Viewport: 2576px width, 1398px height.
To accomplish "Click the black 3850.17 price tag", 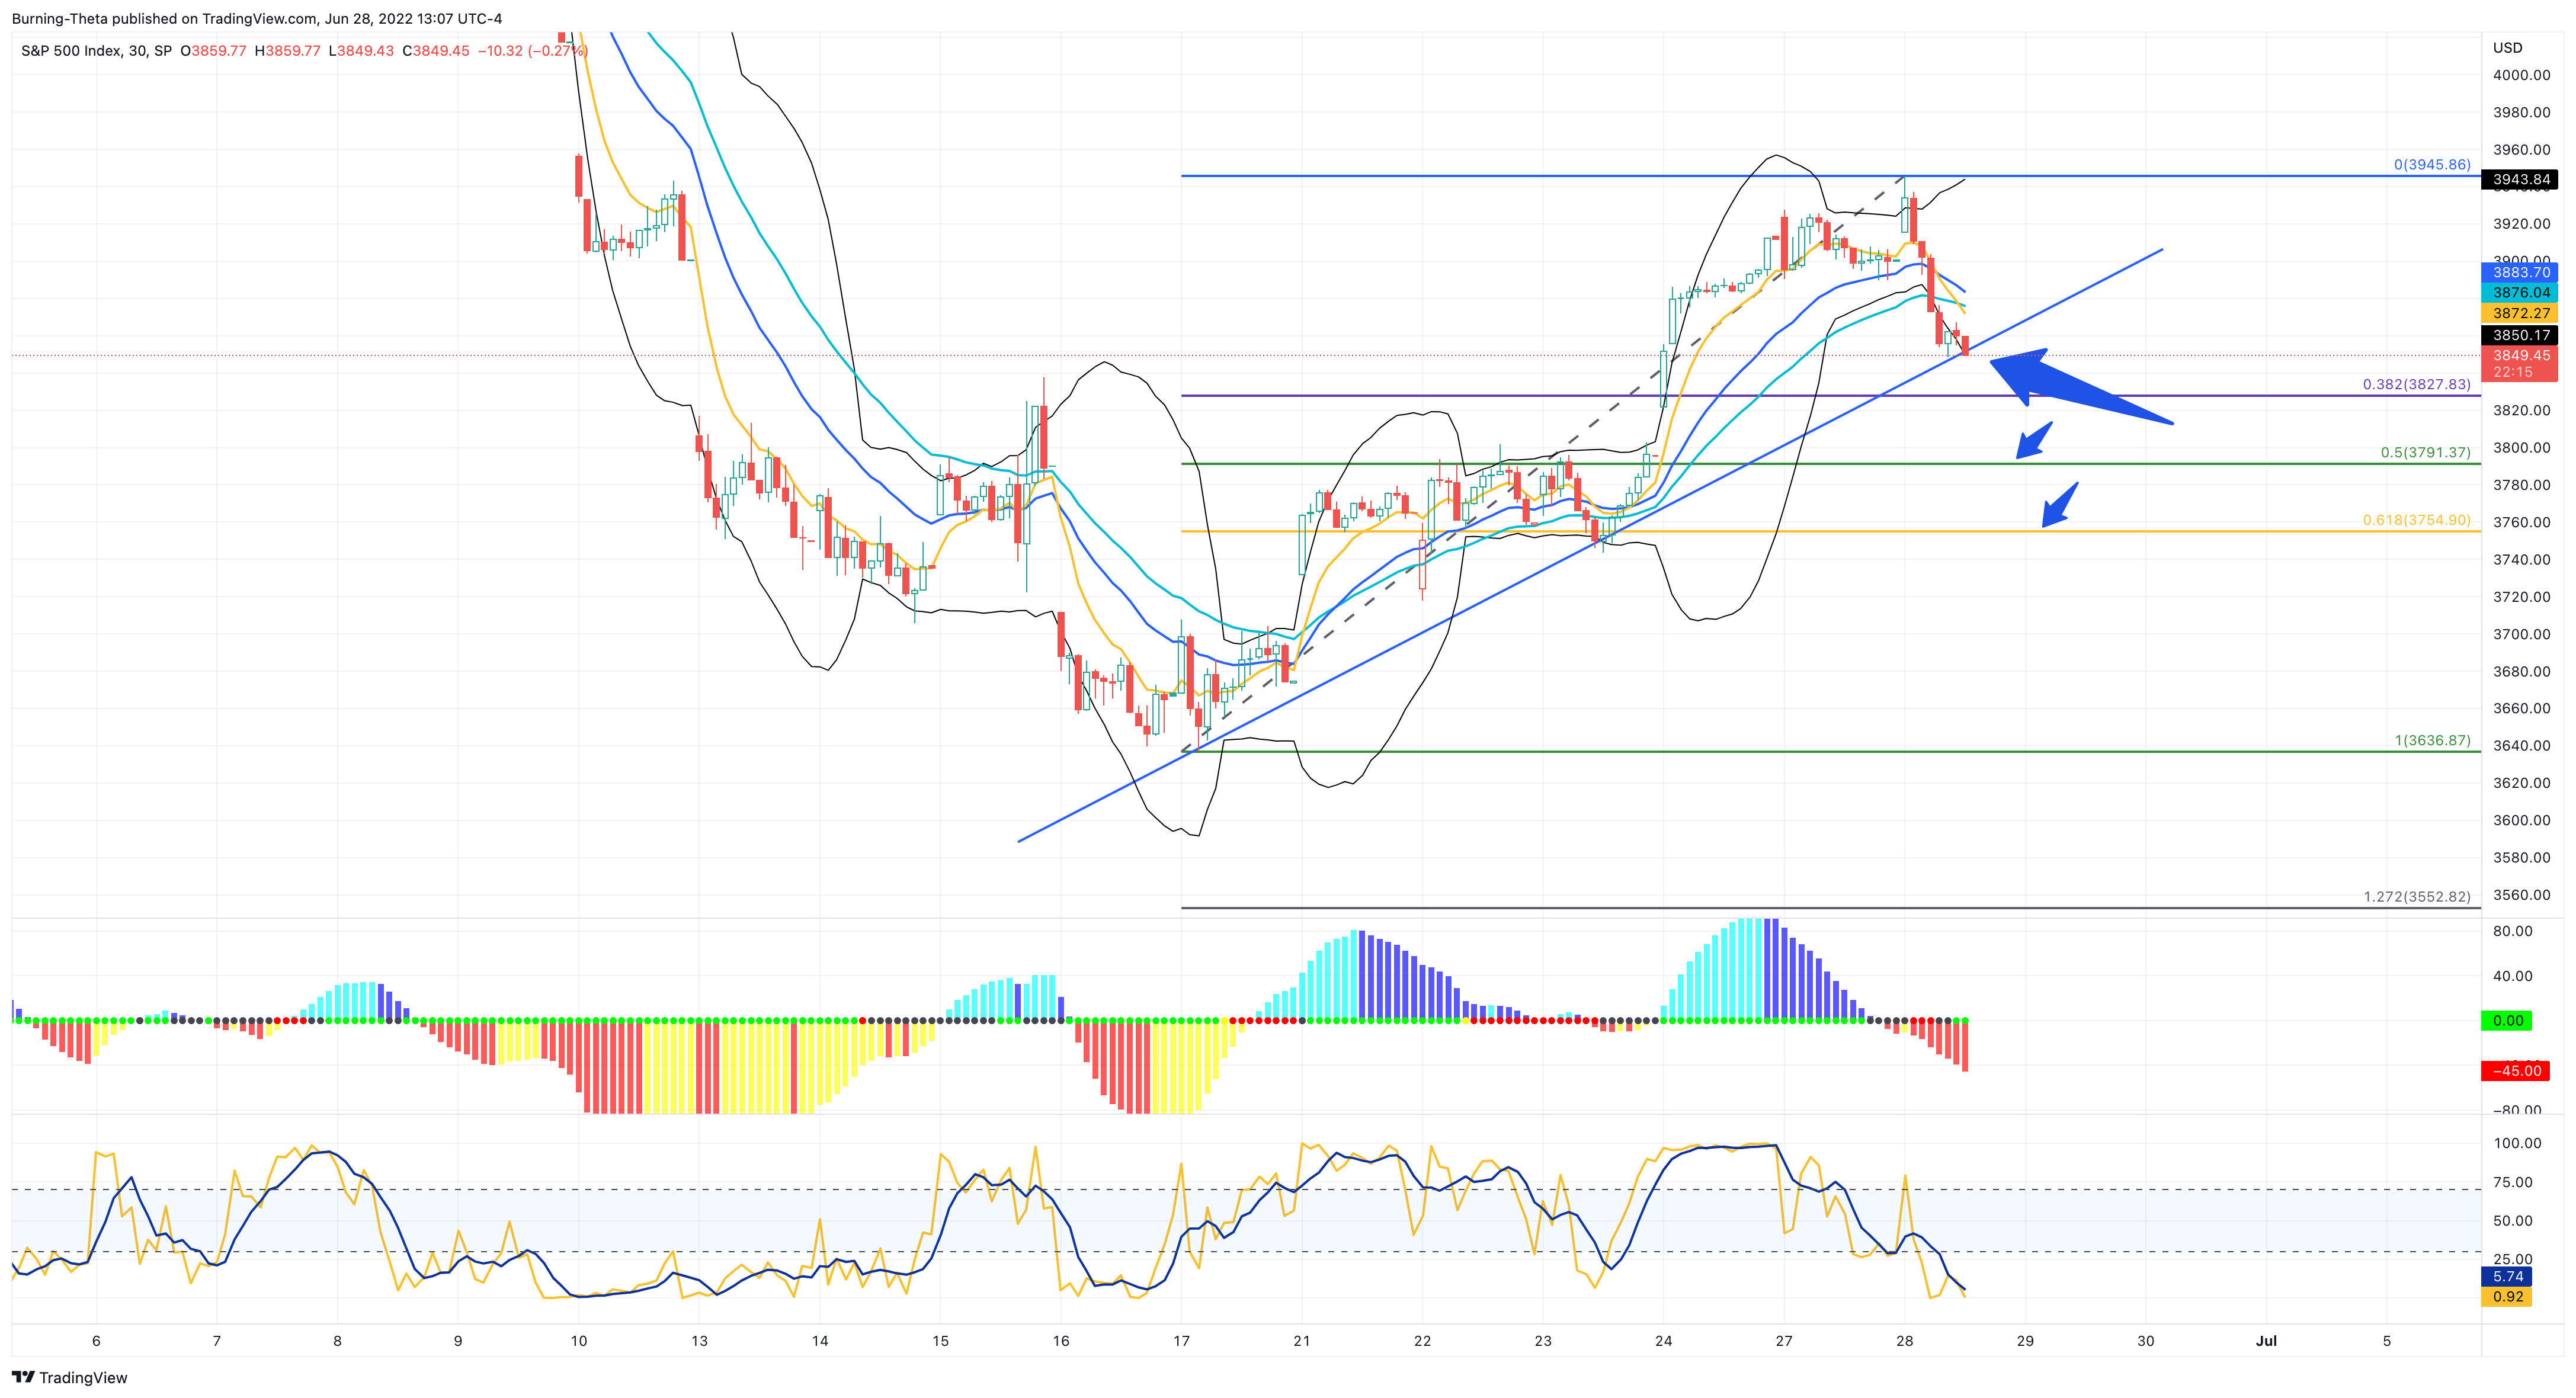I will coord(2520,335).
